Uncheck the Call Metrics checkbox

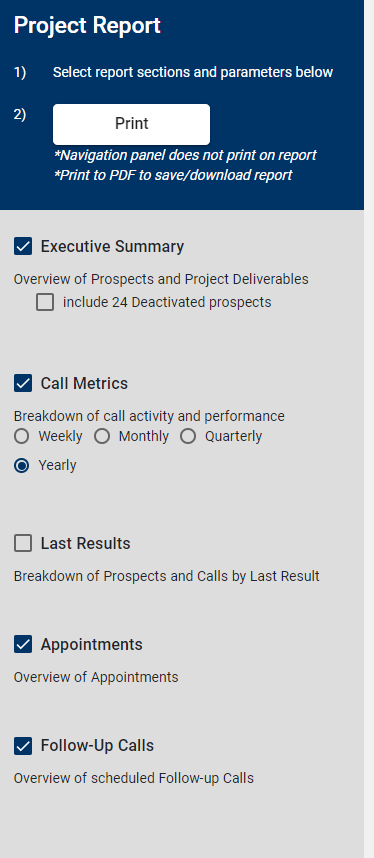pos(23,383)
